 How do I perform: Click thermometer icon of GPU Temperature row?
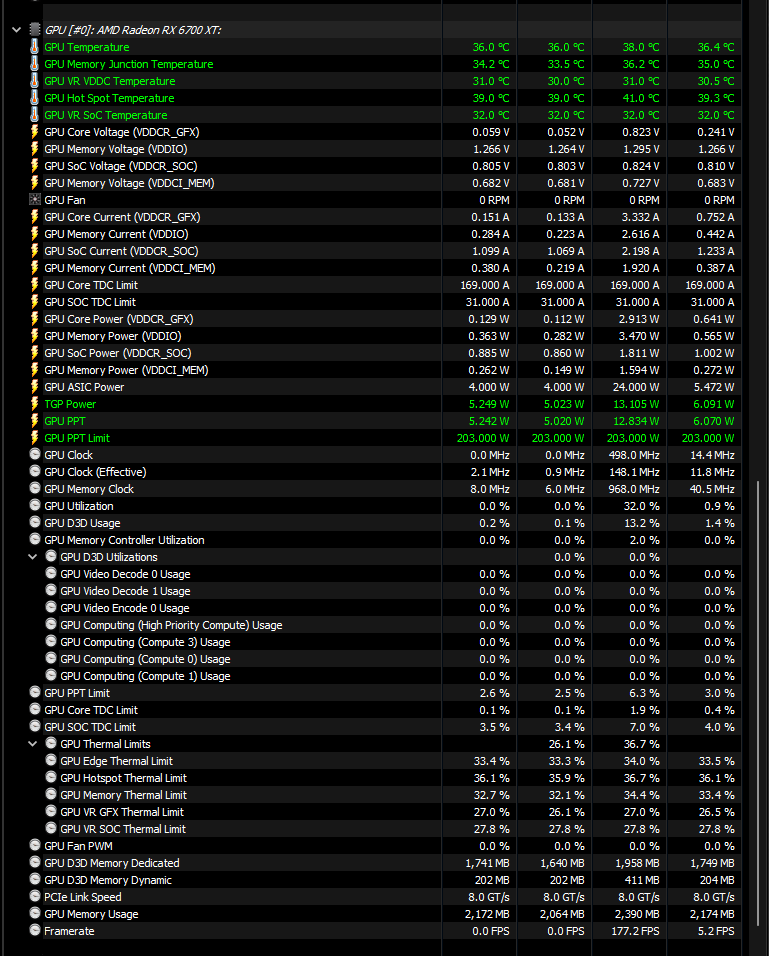click(35, 47)
